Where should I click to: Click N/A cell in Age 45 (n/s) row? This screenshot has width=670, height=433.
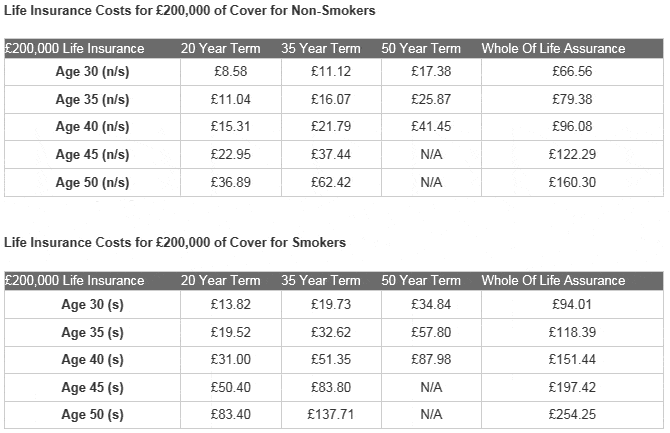click(x=431, y=154)
